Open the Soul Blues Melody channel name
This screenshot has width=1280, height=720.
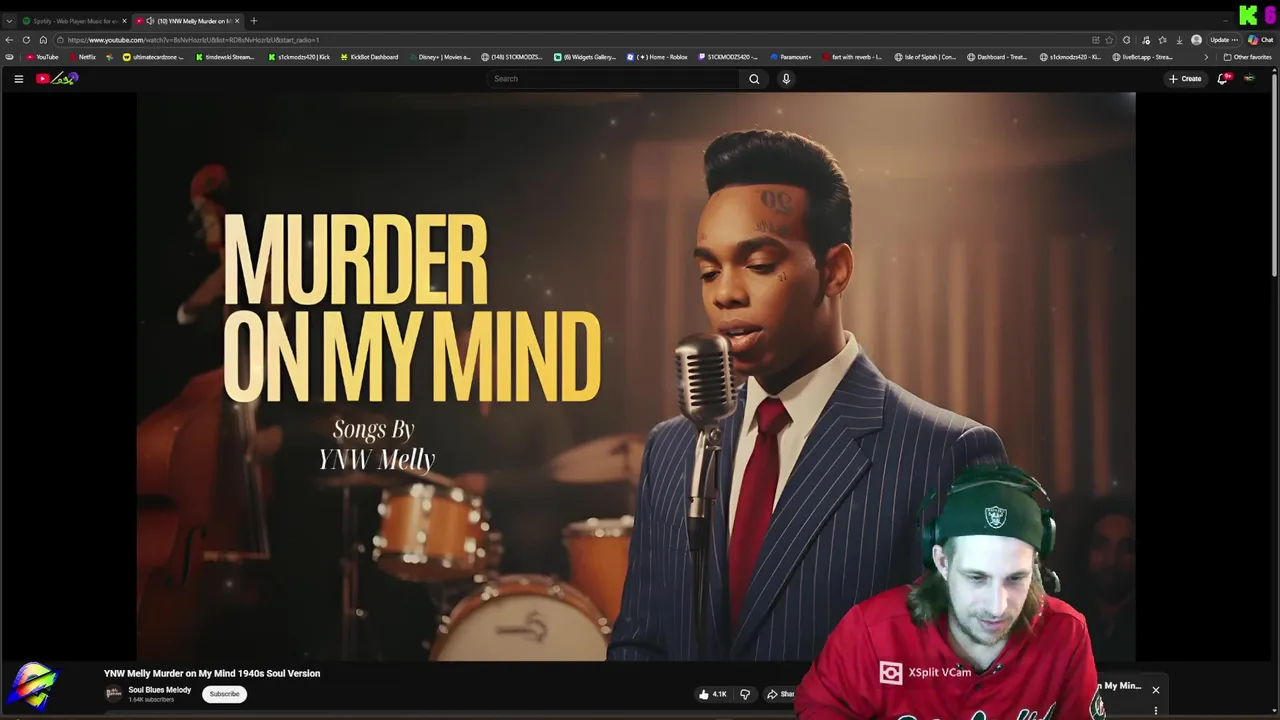coord(159,690)
